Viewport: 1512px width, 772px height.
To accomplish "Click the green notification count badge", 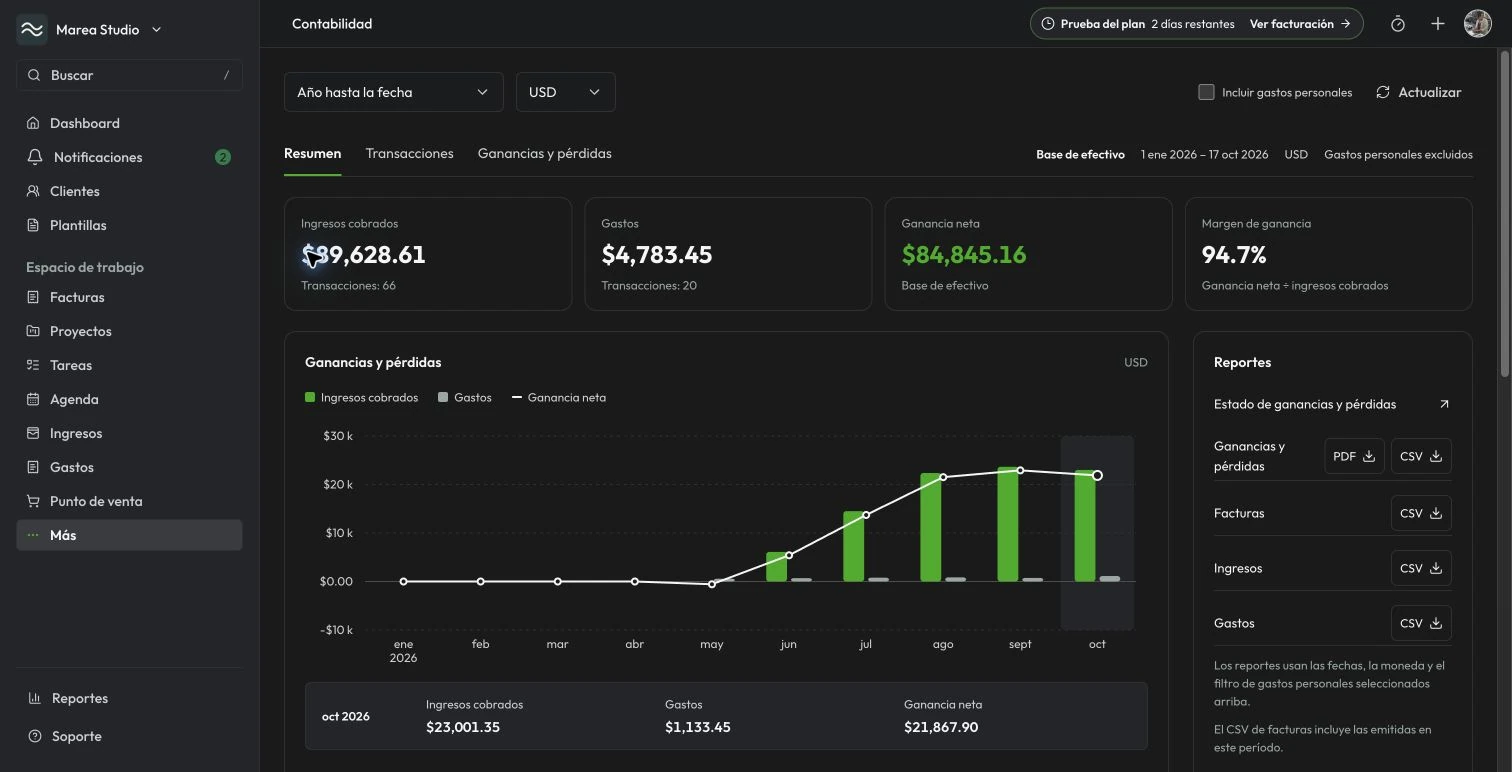I will point(223,157).
